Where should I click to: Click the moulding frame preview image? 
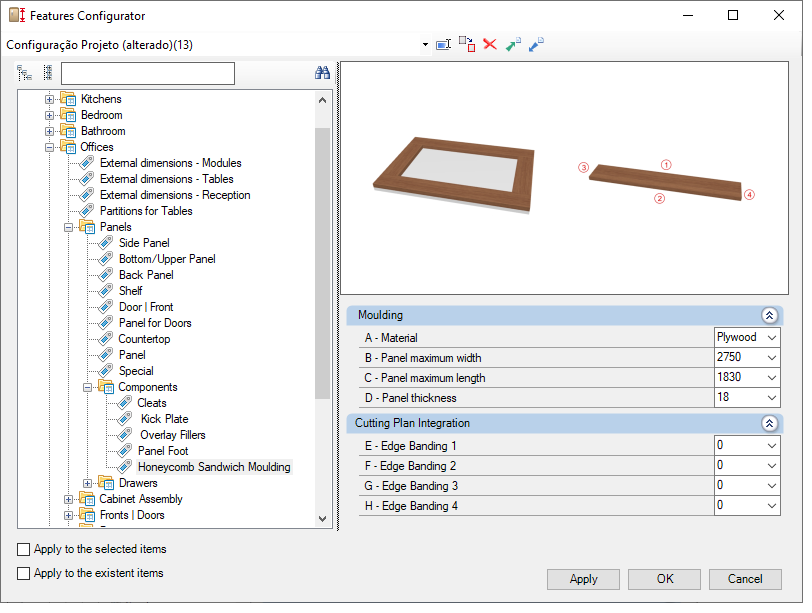pyautogui.click(x=454, y=175)
